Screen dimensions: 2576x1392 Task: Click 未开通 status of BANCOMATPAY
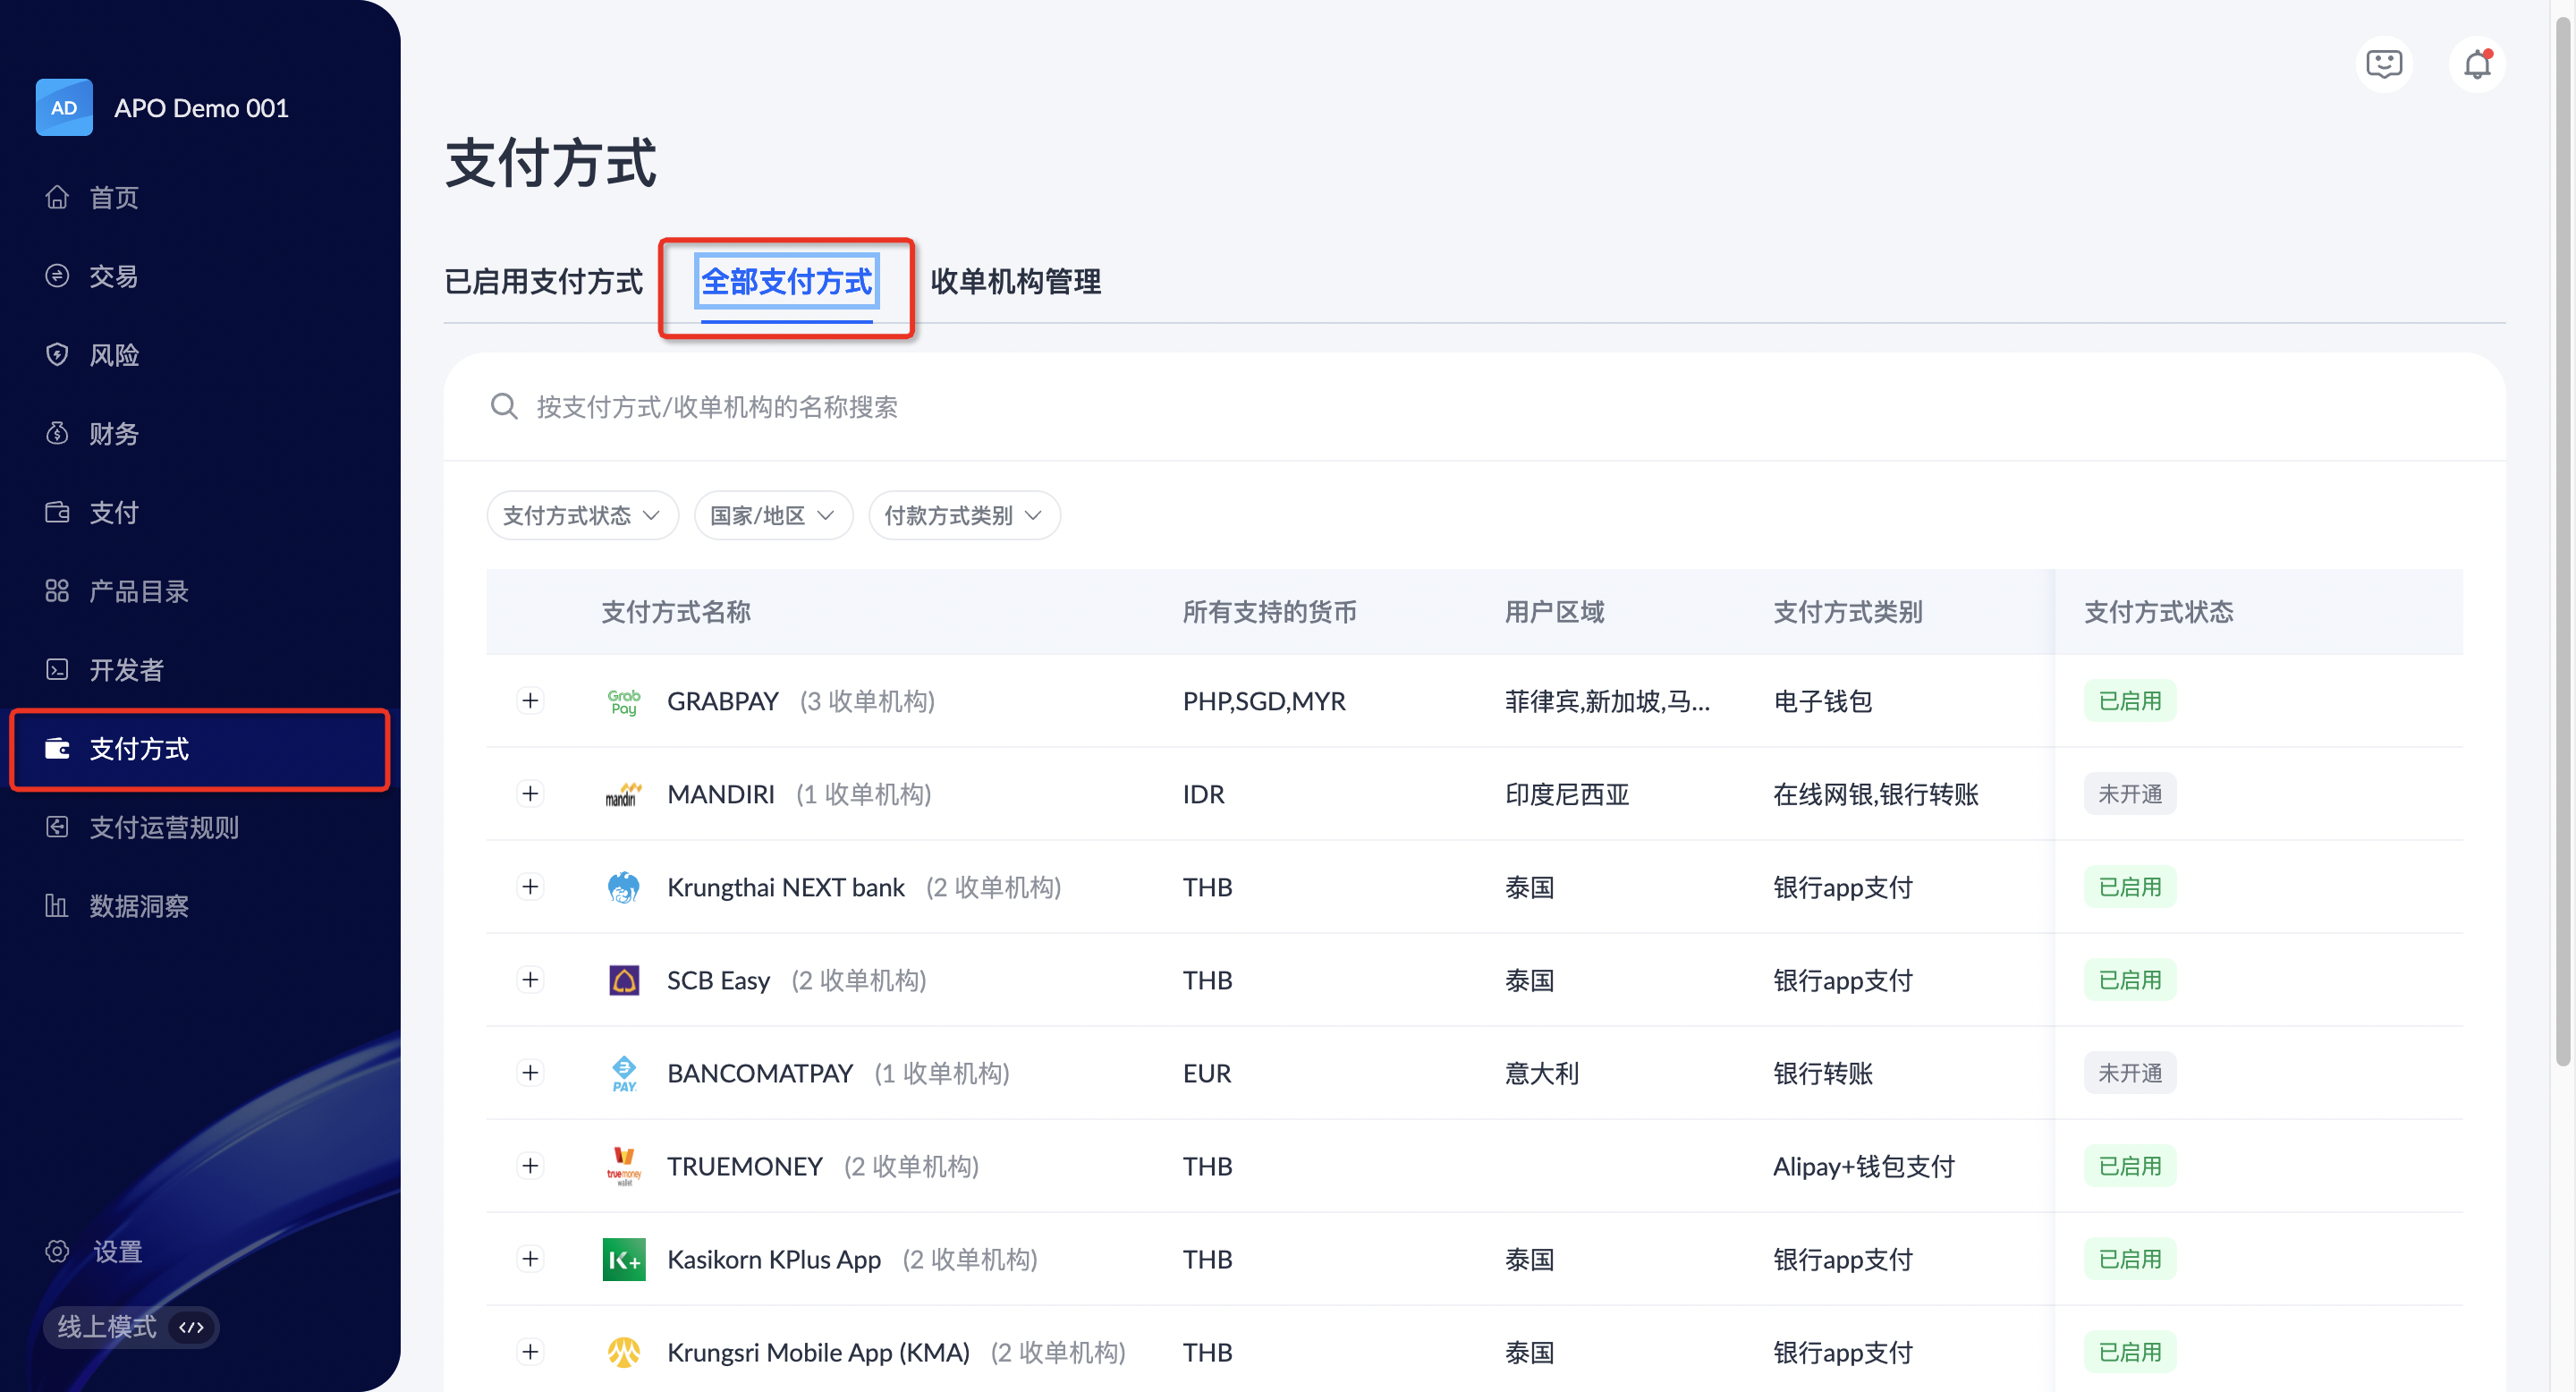2129,1073
